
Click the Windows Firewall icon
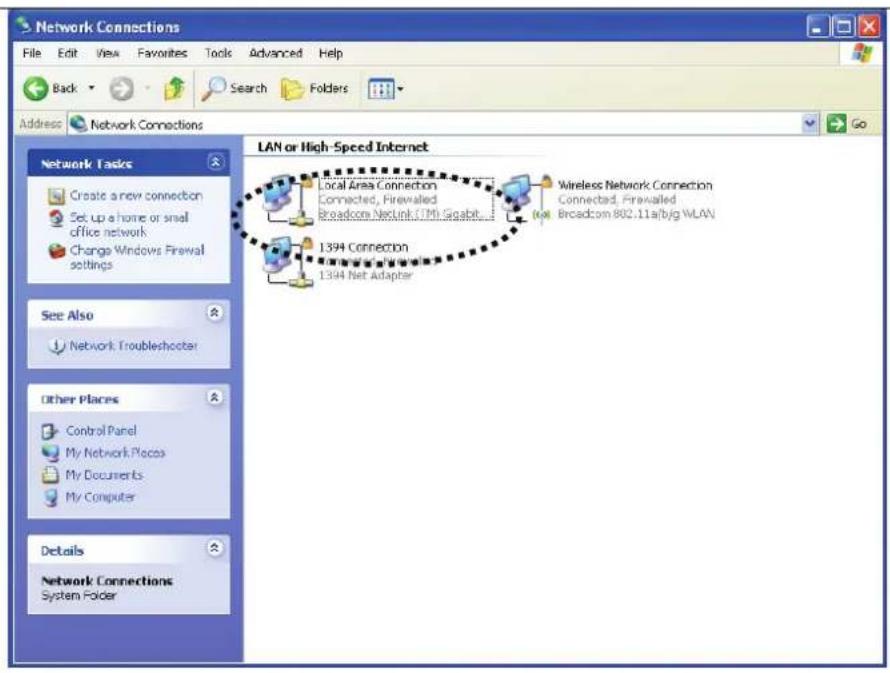(x=57, y=250)
